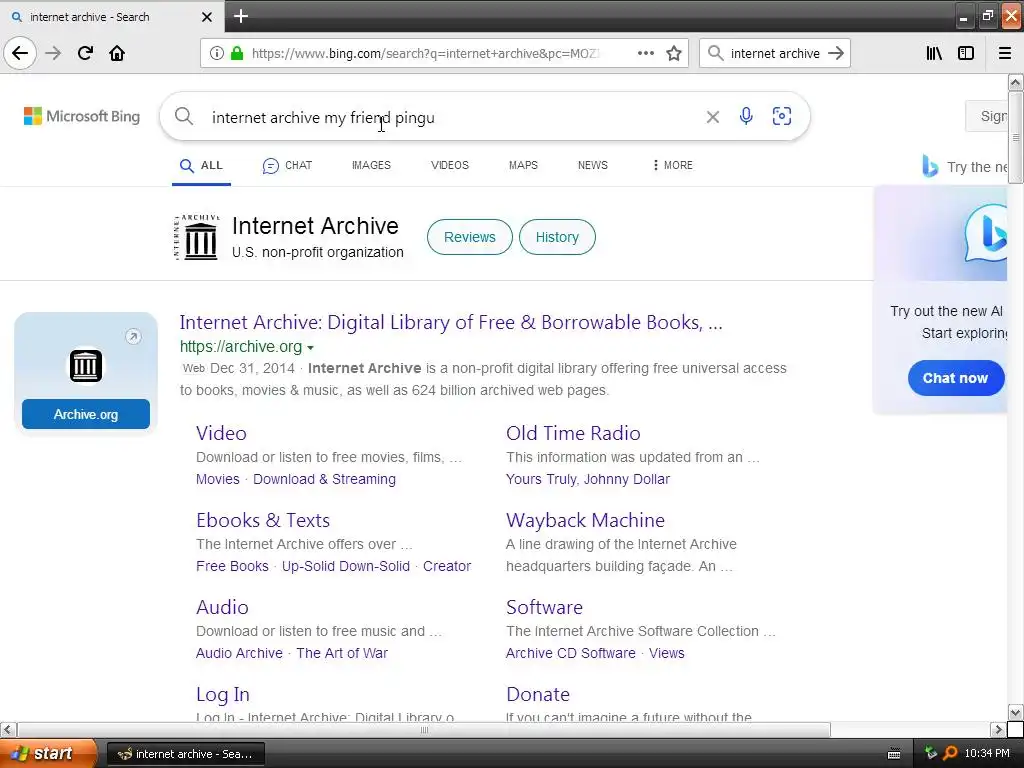Screen dimensions: 1024x768
Task: Open the Archive CD Software sub-link
Action: coord(570,653)
